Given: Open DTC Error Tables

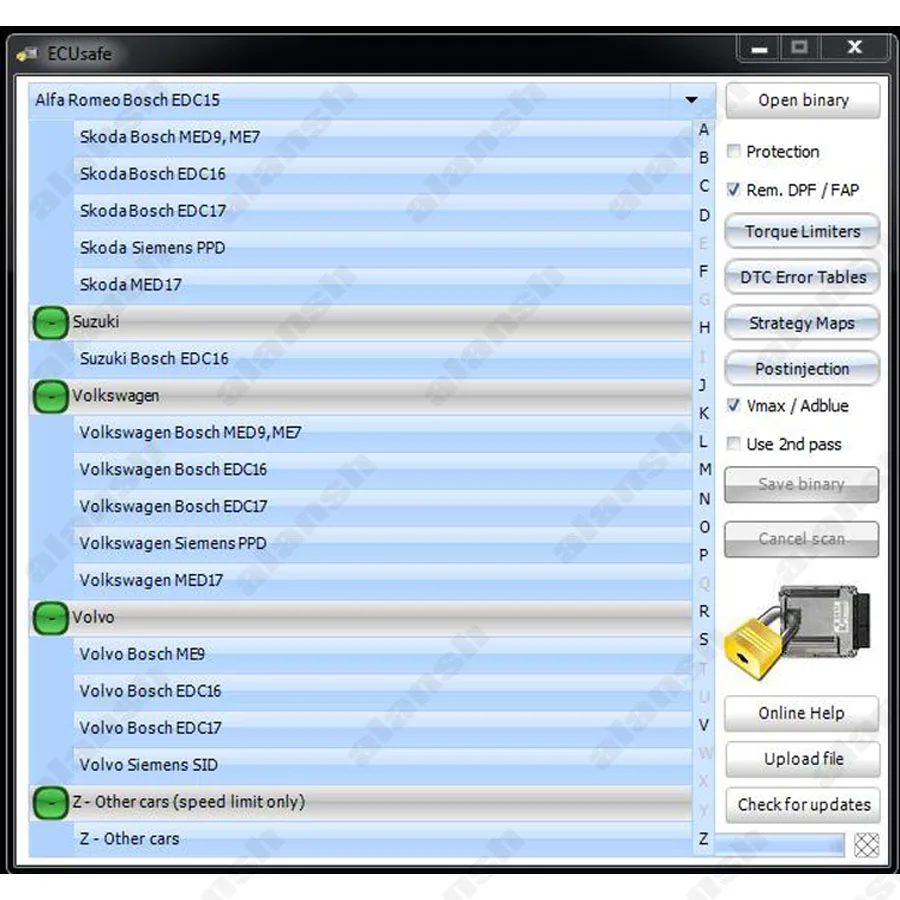Looking at the screenshot, I should click(x=802, y=277).
